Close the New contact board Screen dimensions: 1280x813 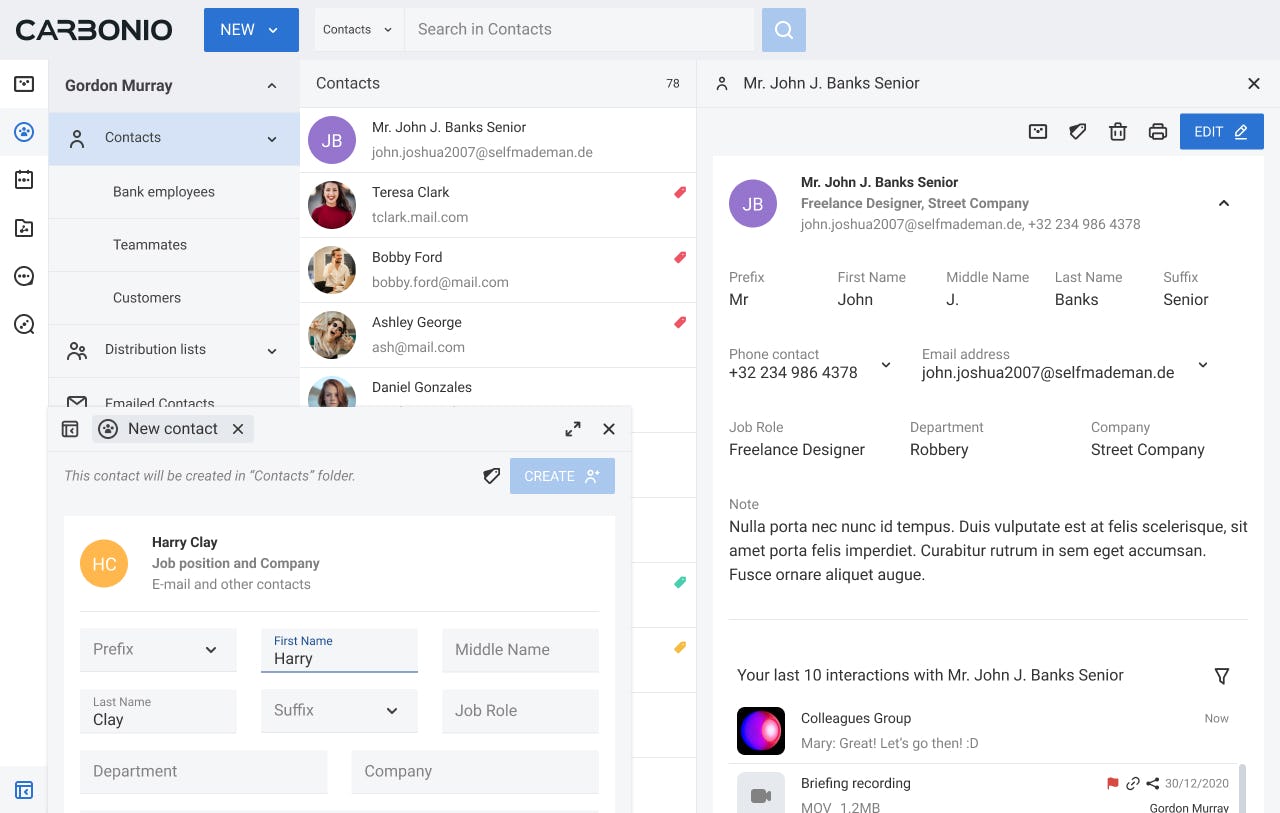click(609, 429)
